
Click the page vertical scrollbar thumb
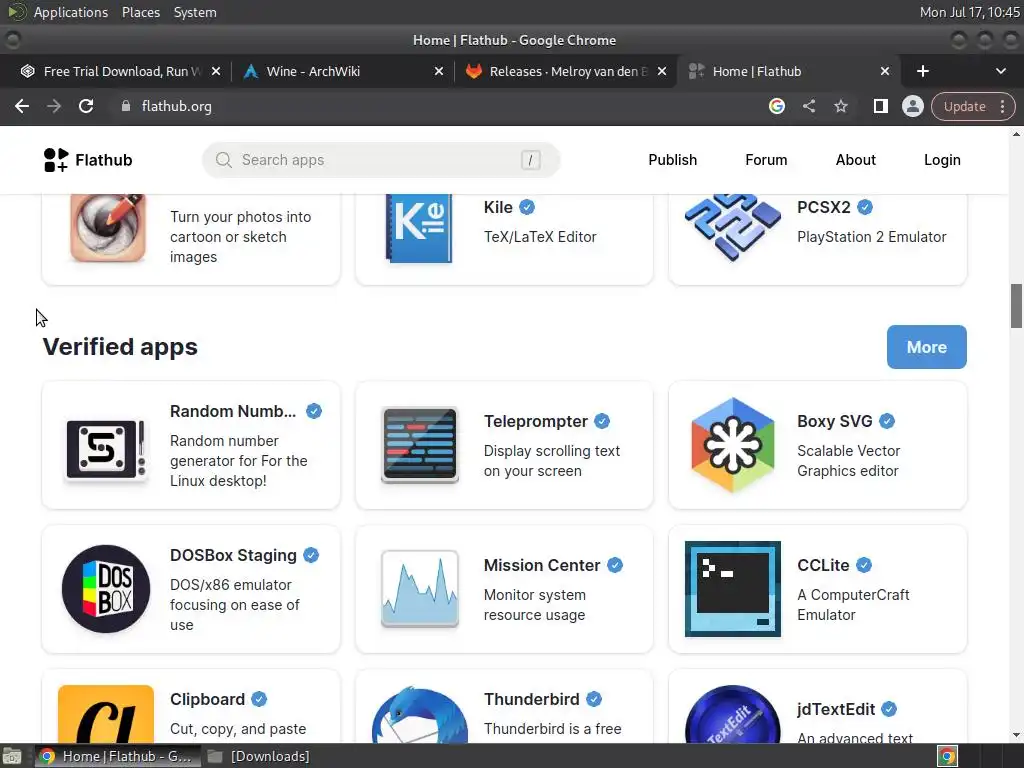(x=1016, y=306)
